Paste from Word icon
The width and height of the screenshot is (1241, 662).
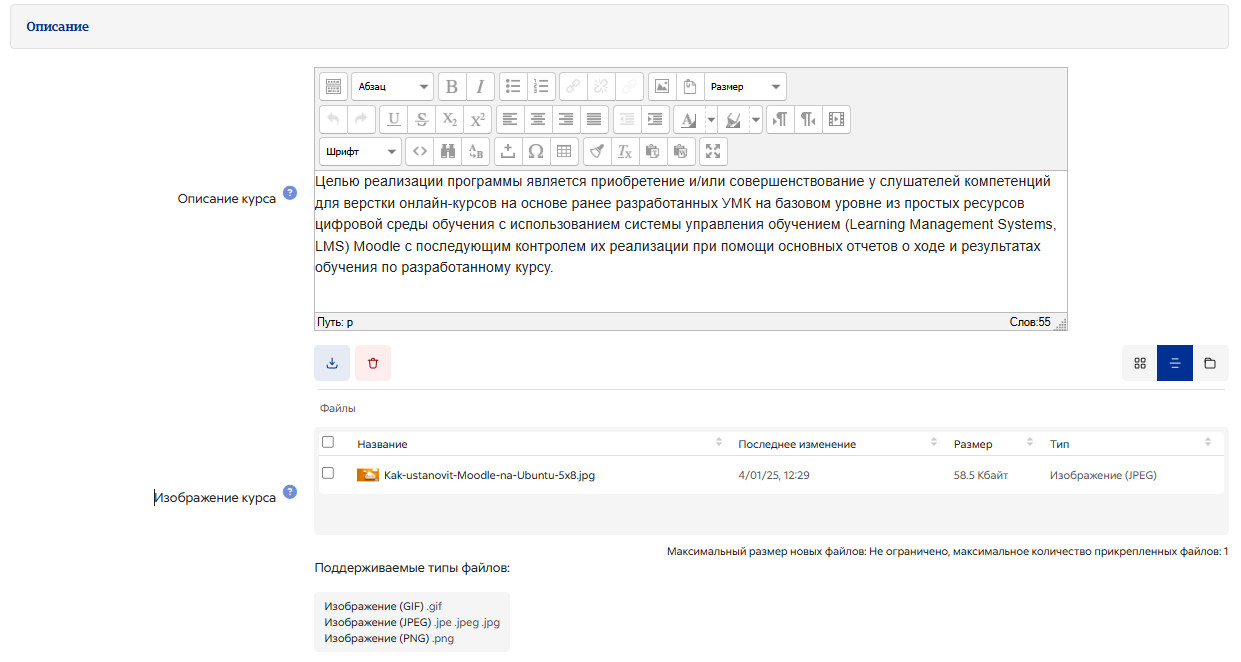[x=681, y=152]
